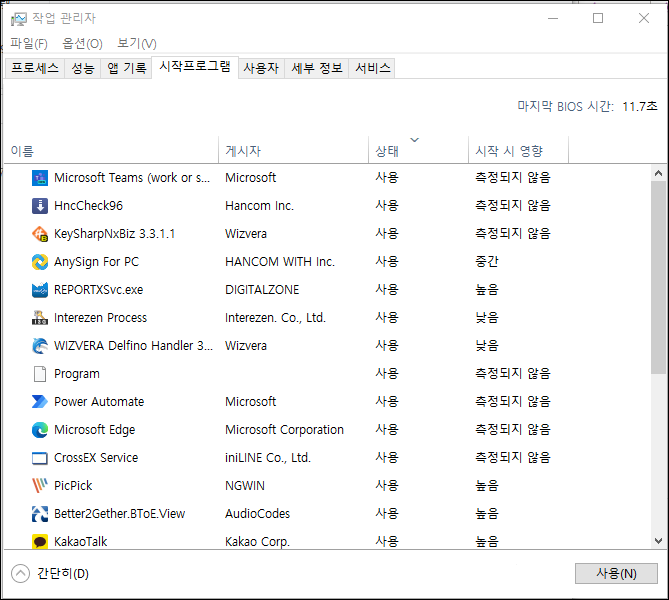The height and width of the screenshot is (600, 669).
Task: Click publisher Interezen. Co., Ltd.
Action: 275,317
